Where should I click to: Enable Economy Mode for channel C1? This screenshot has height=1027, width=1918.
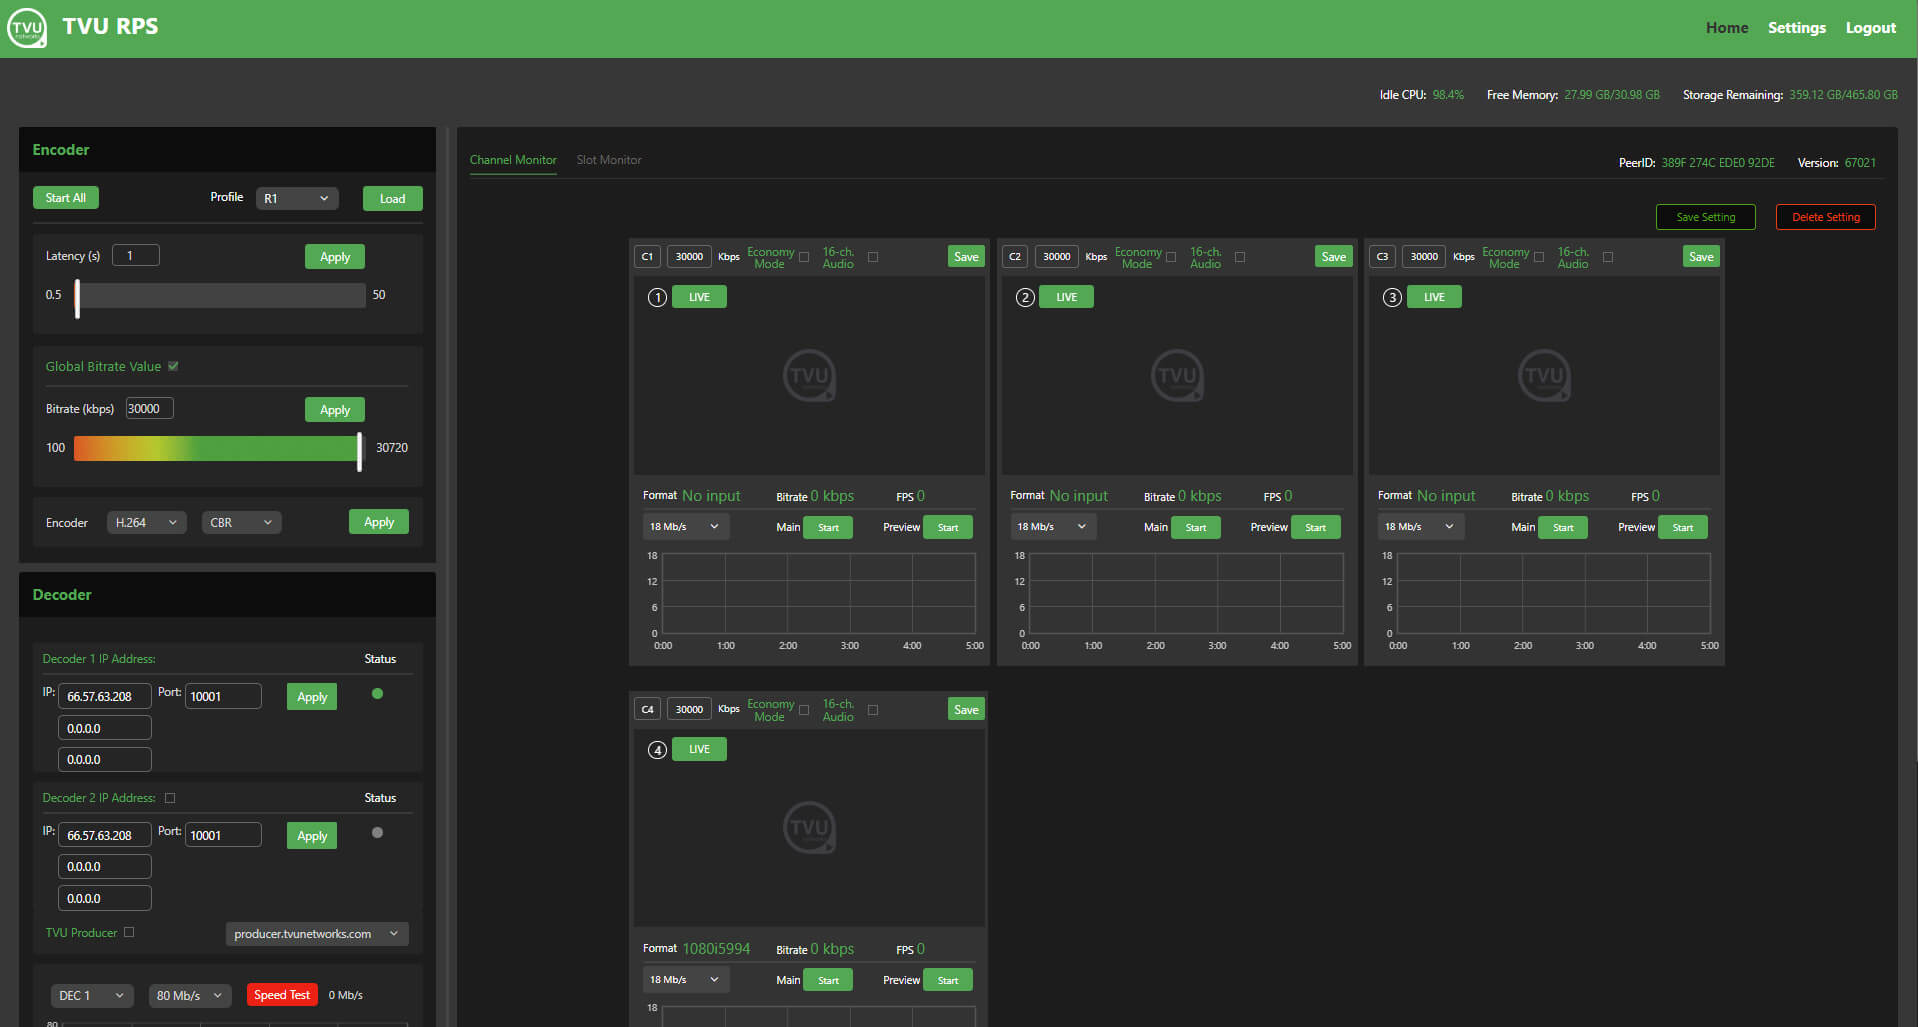point(804,257)
